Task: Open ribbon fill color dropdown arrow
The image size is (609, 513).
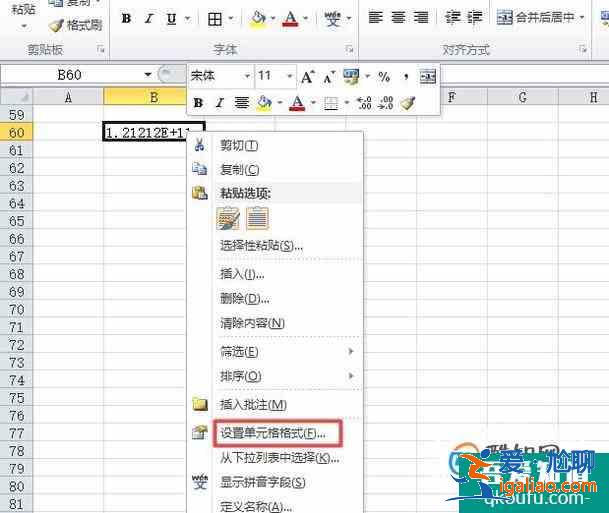Action: [x=273, y=18]
